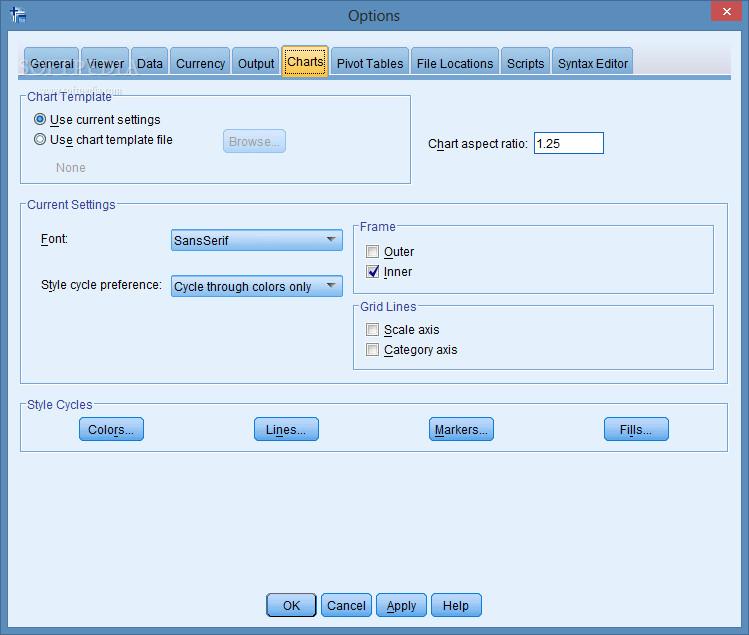
Task: Go to the Data tab
Action: click(x=150, y=63)
